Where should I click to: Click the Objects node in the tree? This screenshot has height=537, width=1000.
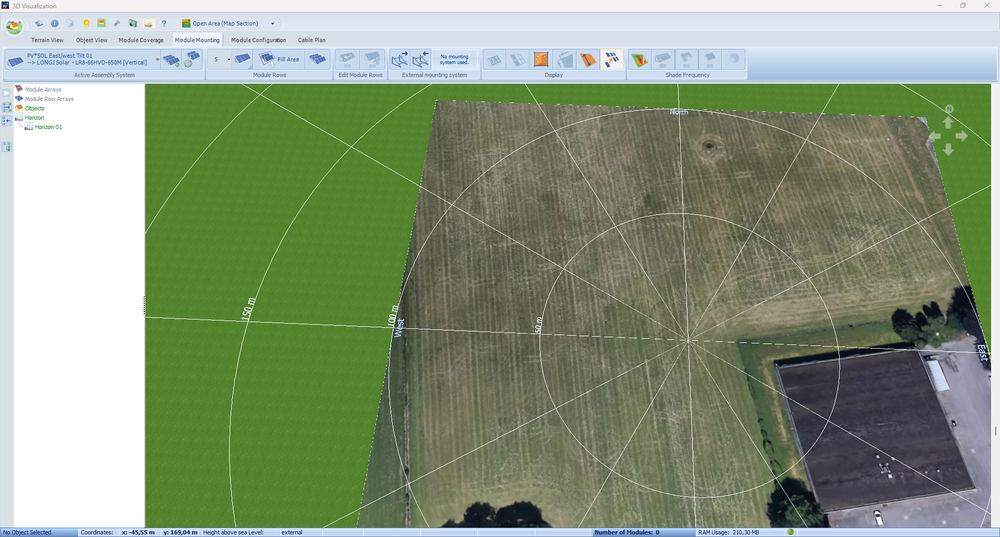[34, 108]
